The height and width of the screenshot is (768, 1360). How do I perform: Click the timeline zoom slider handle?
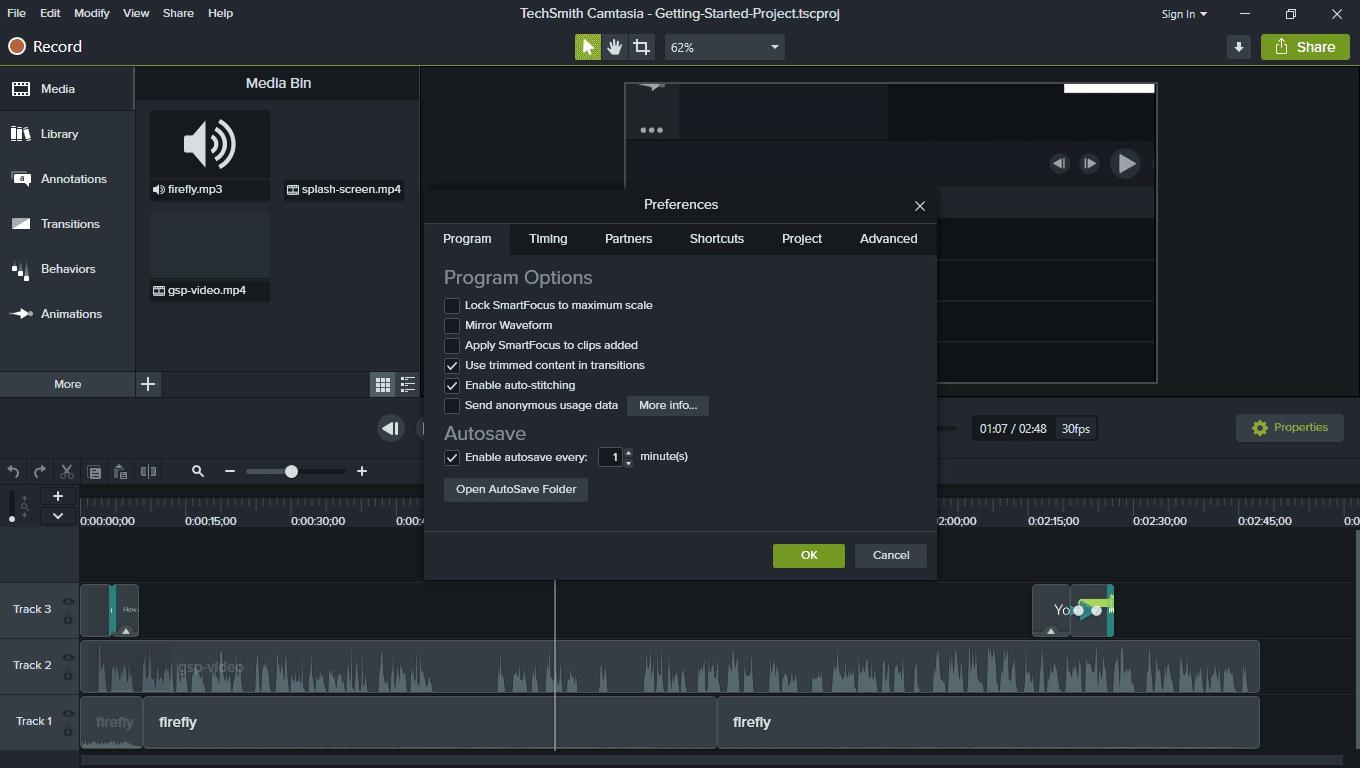click(x=291, y=471)
